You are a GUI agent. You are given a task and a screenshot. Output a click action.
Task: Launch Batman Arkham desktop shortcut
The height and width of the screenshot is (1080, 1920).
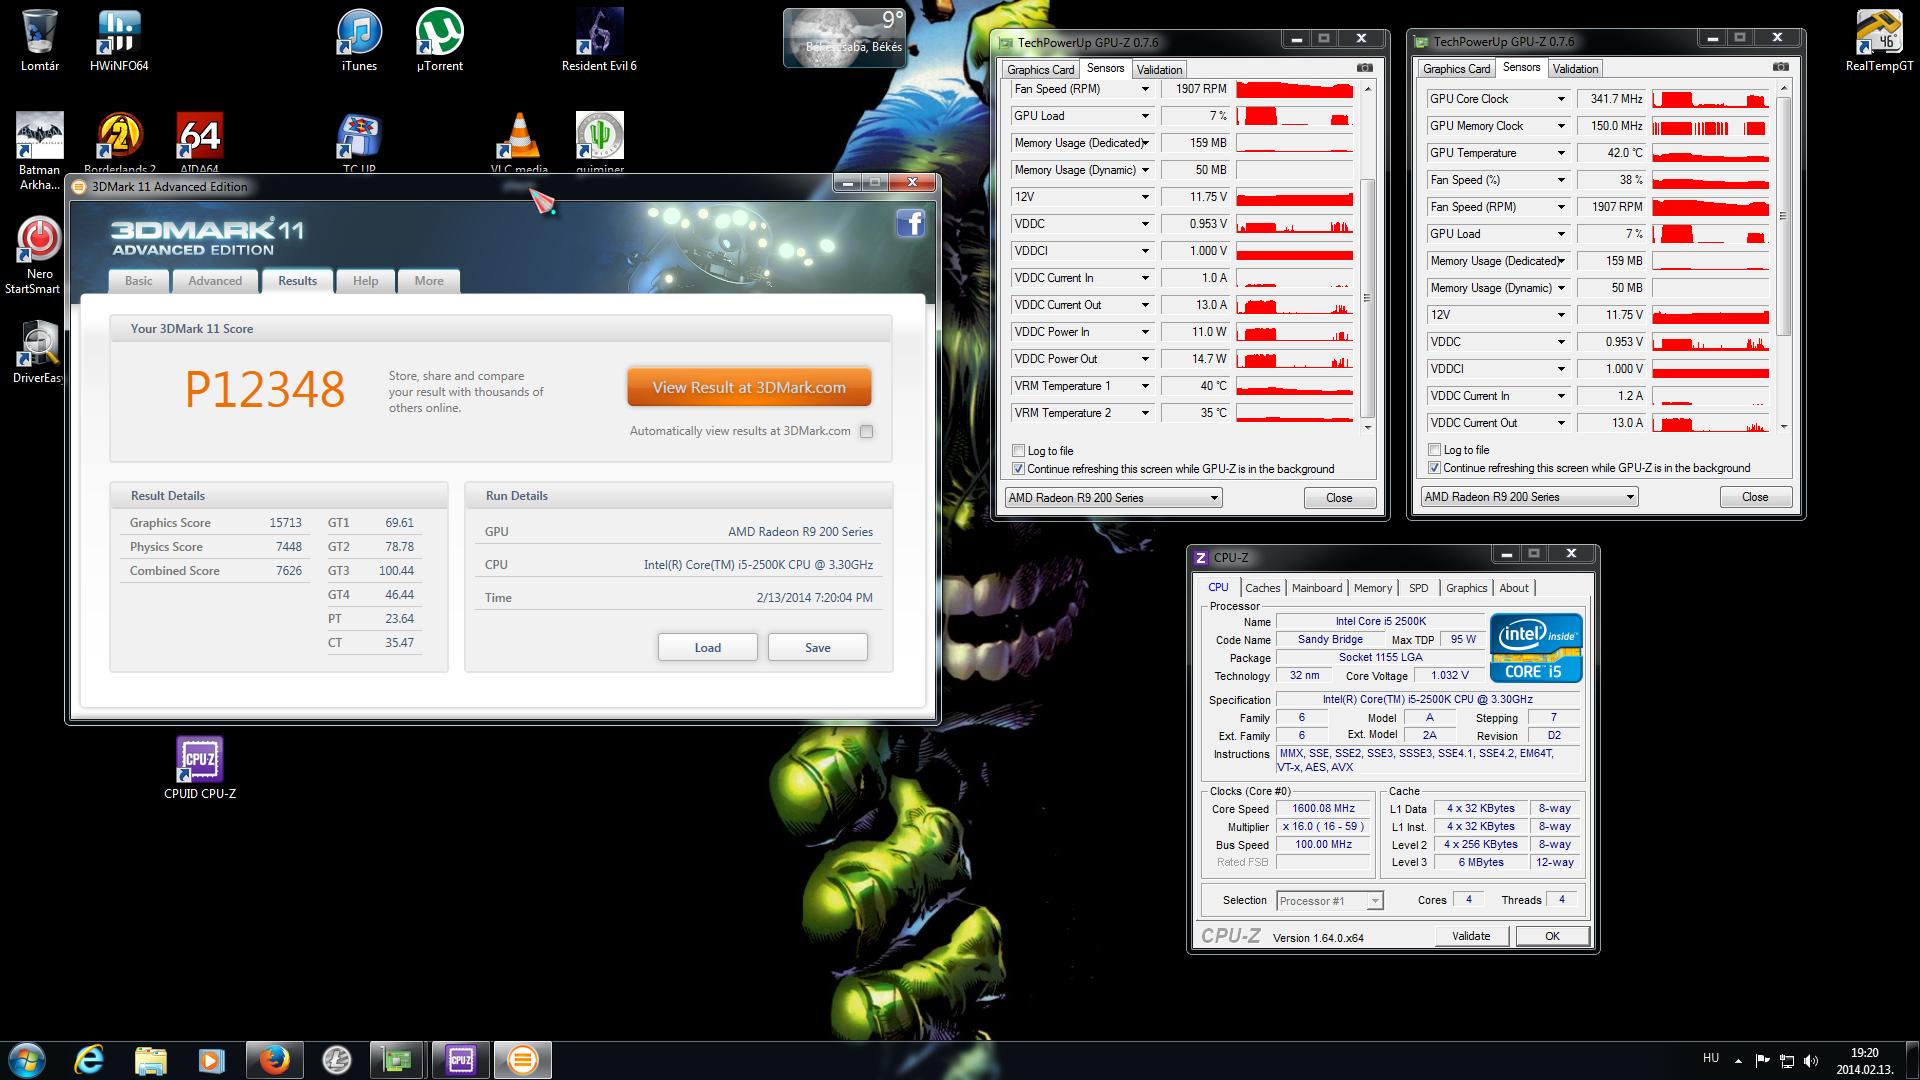pos(39,150)
